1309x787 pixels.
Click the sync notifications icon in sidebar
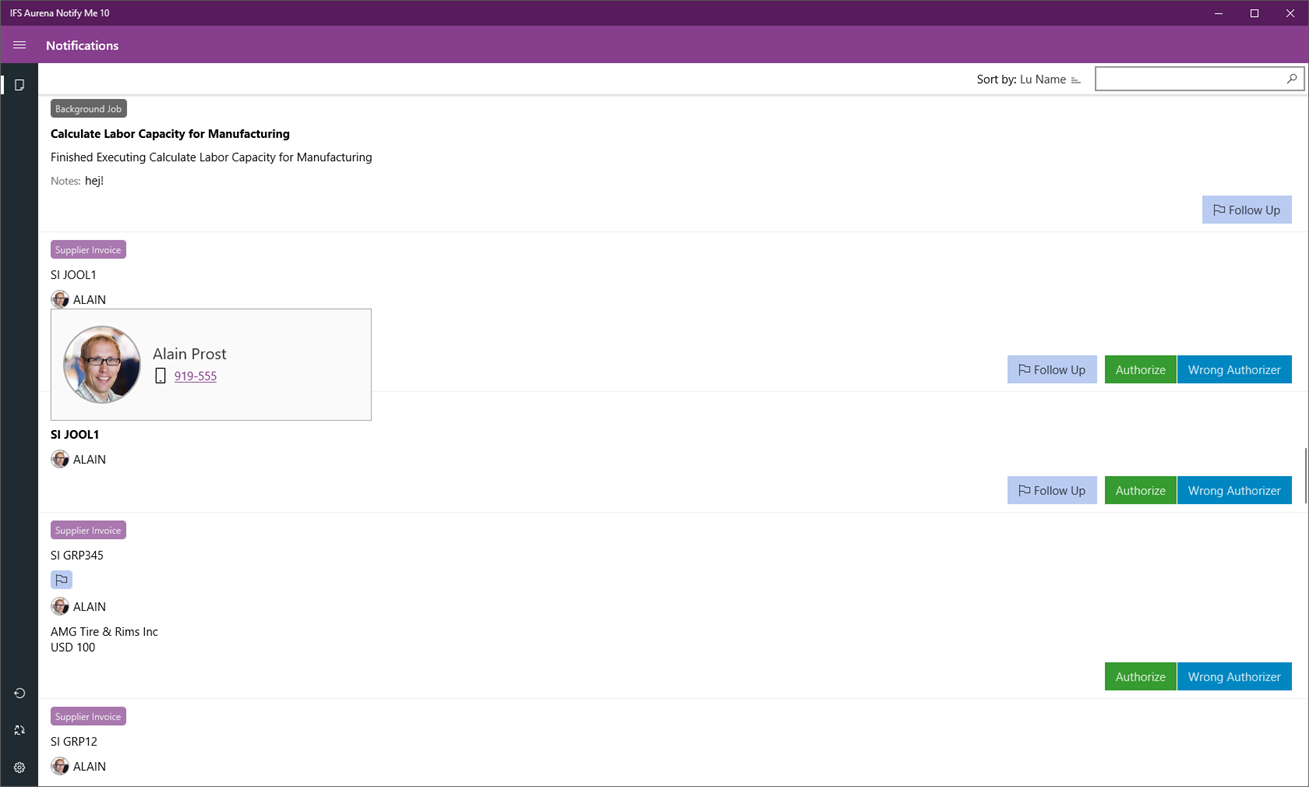[18, 730]
